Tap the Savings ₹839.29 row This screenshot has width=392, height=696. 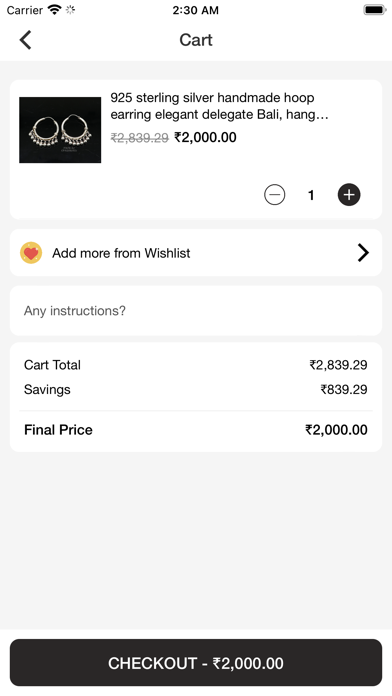click(x=196, y=390)
